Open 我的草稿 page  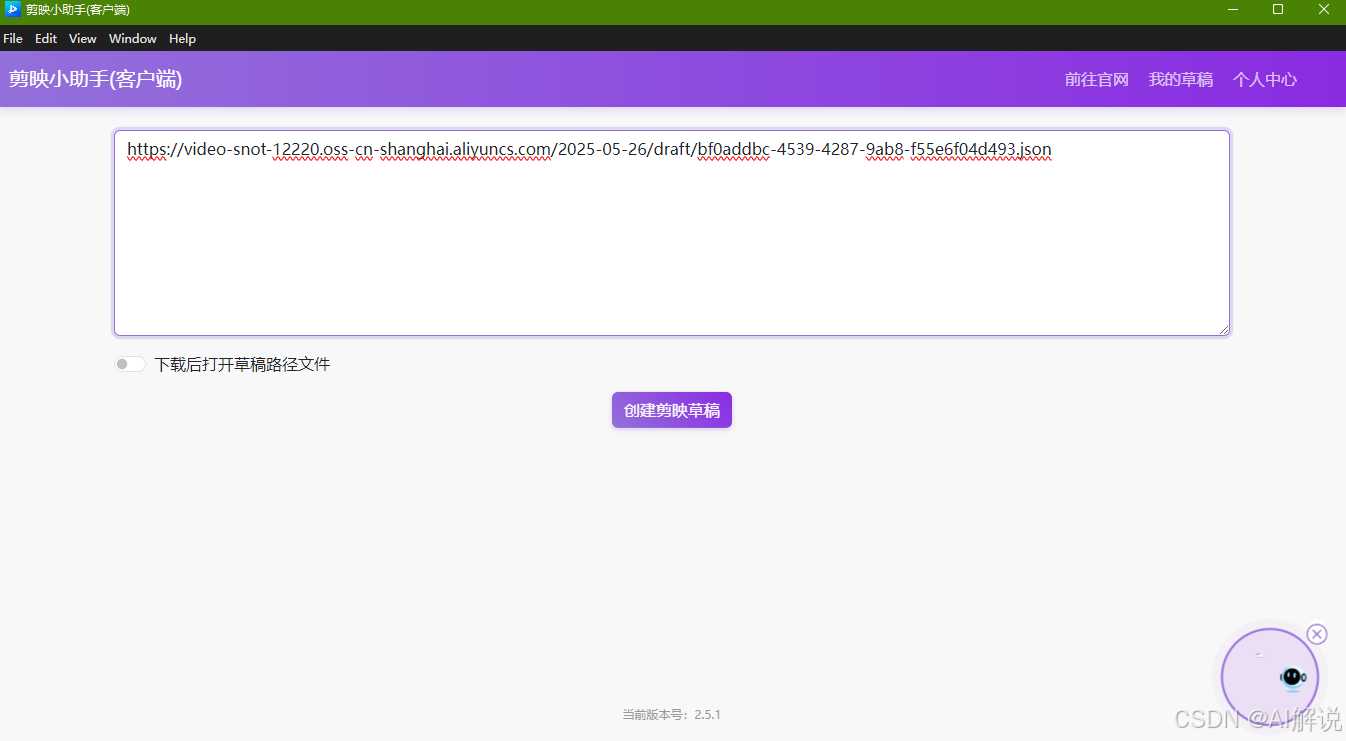coord(1181,80)
